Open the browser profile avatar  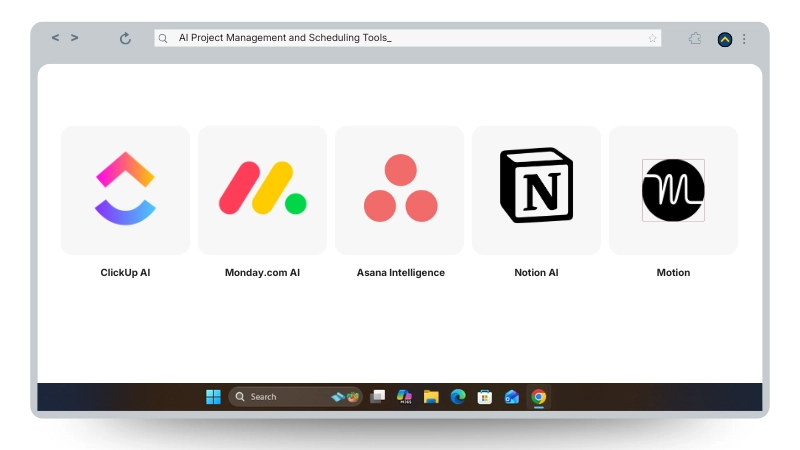[724, 39]
